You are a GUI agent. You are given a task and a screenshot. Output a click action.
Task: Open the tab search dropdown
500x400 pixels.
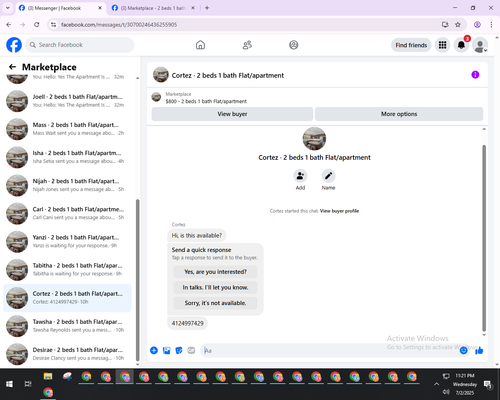tap(8, 8)
